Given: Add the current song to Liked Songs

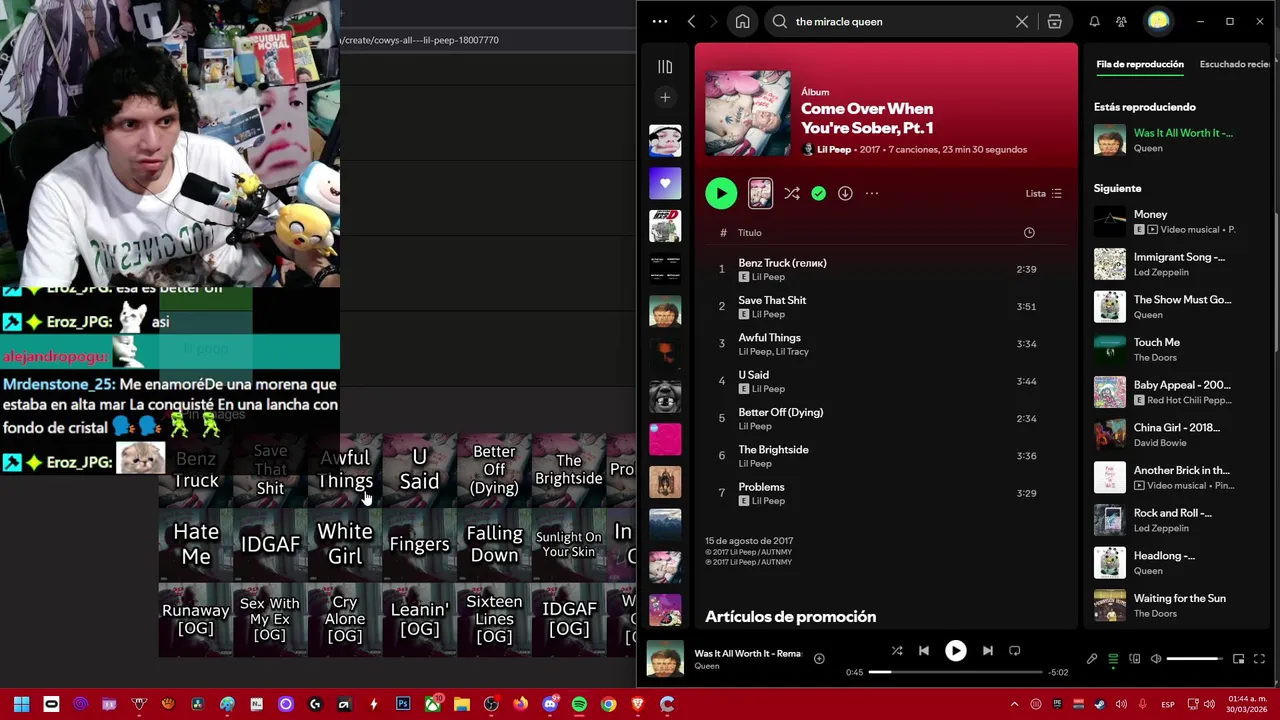Looking at the screenshot, I should pyautogui.click(x=819, y=658).
